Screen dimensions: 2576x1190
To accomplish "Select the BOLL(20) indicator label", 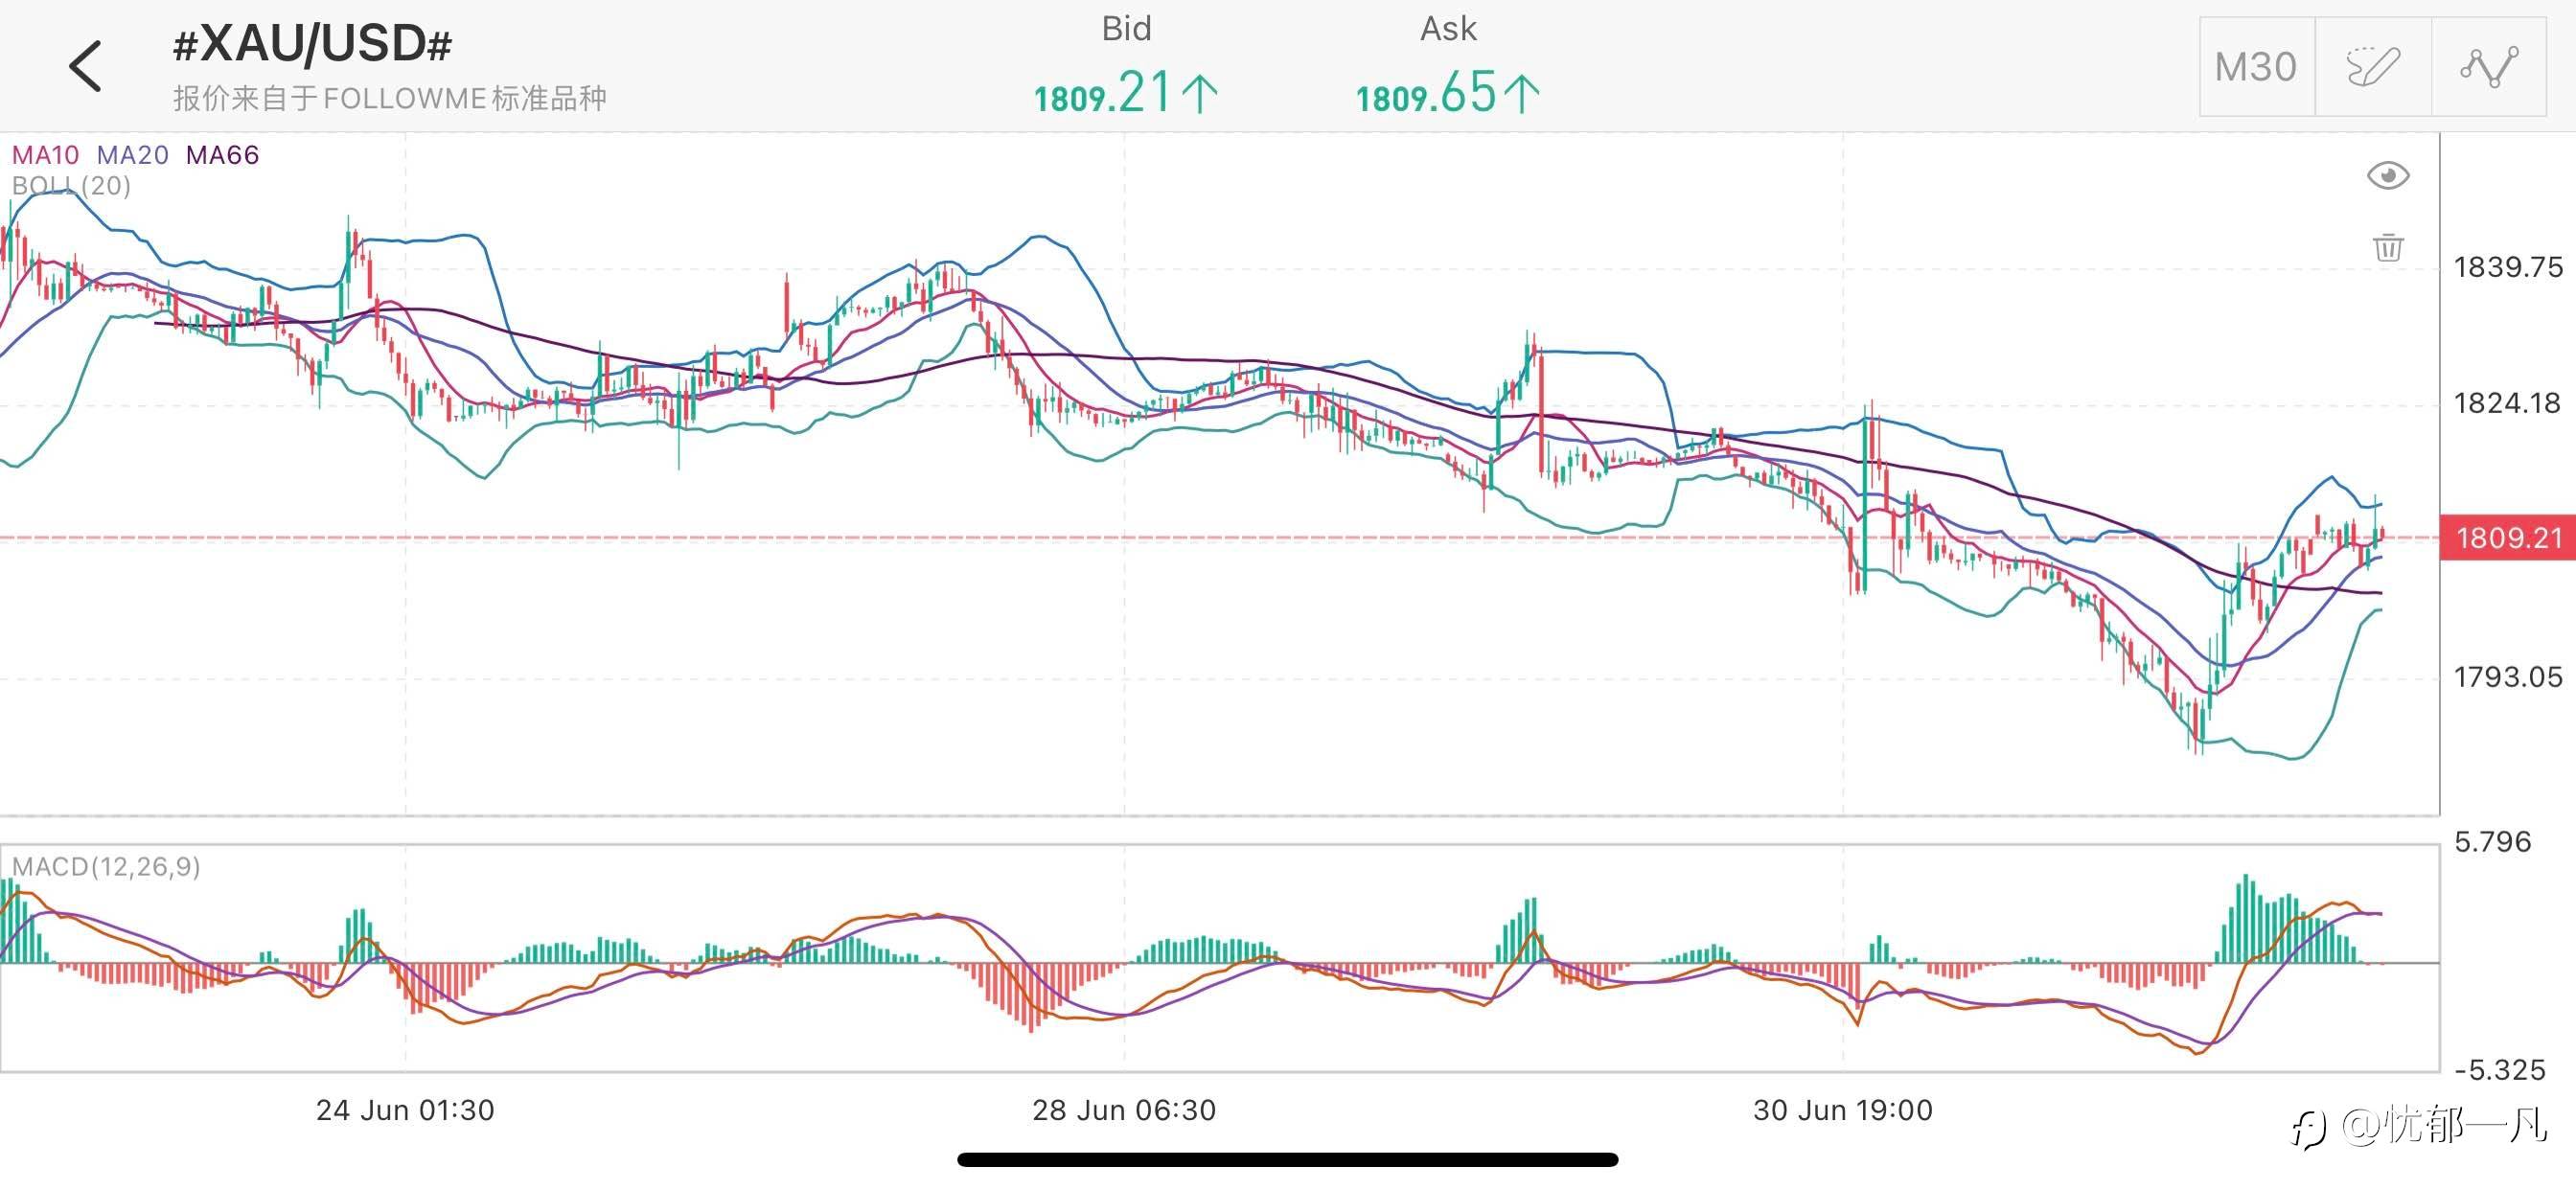I will click(x=71, y=186).
